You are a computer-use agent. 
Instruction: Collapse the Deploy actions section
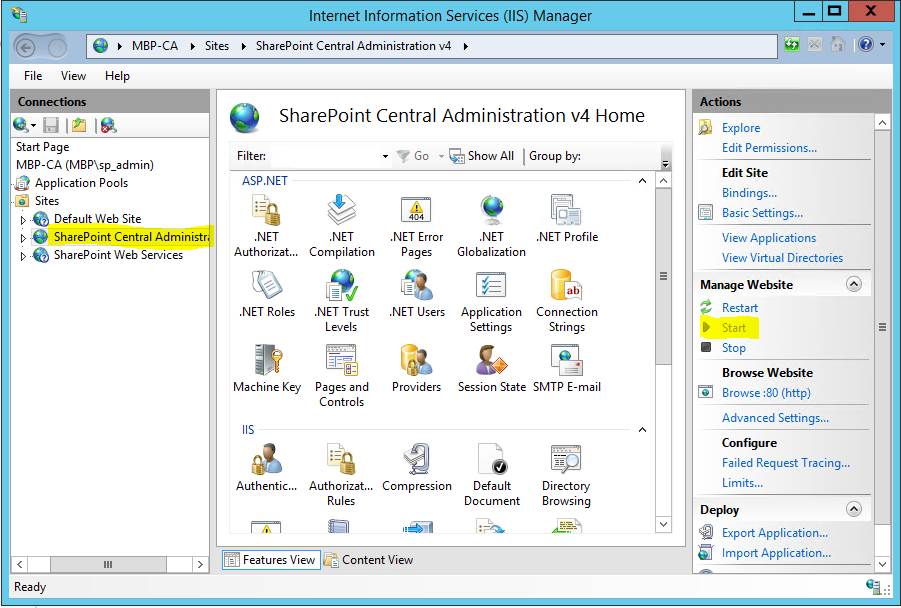(854, 509)
